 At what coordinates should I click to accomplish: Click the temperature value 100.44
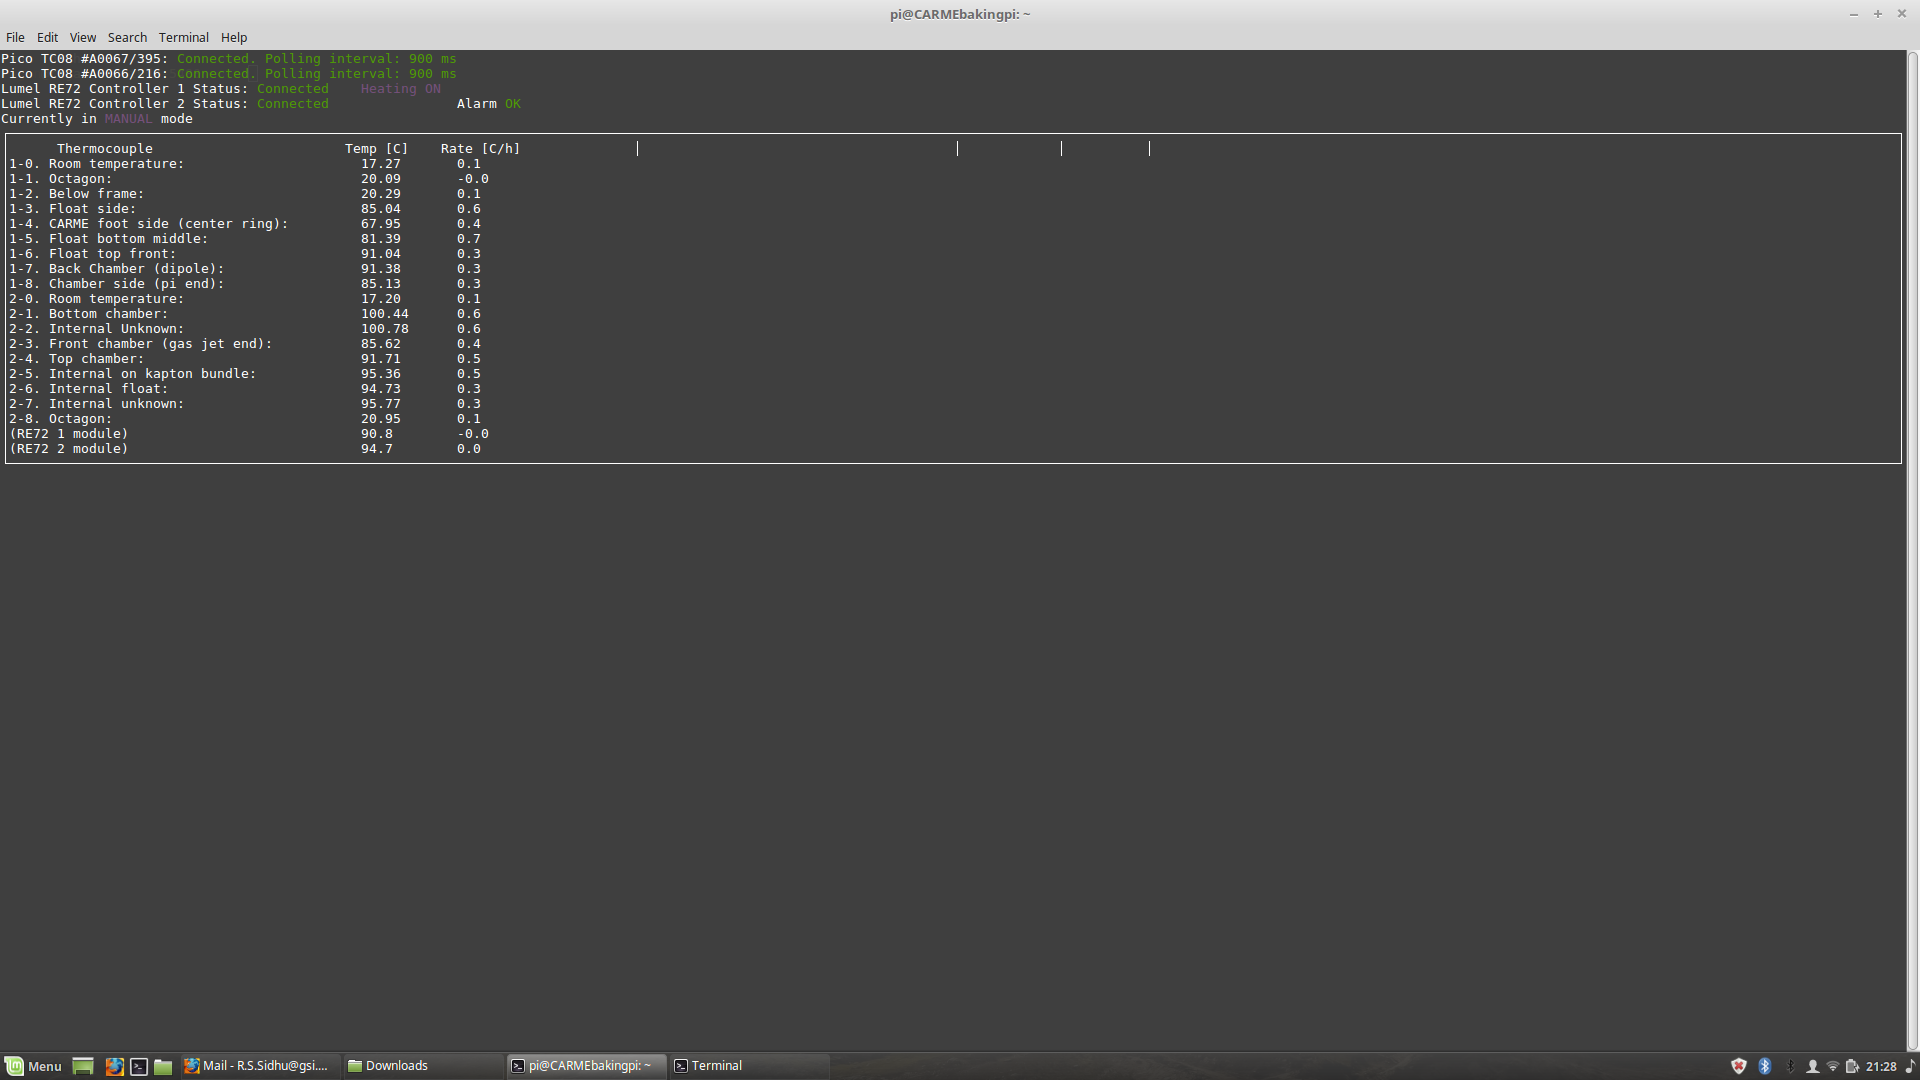tap(385, 314)
